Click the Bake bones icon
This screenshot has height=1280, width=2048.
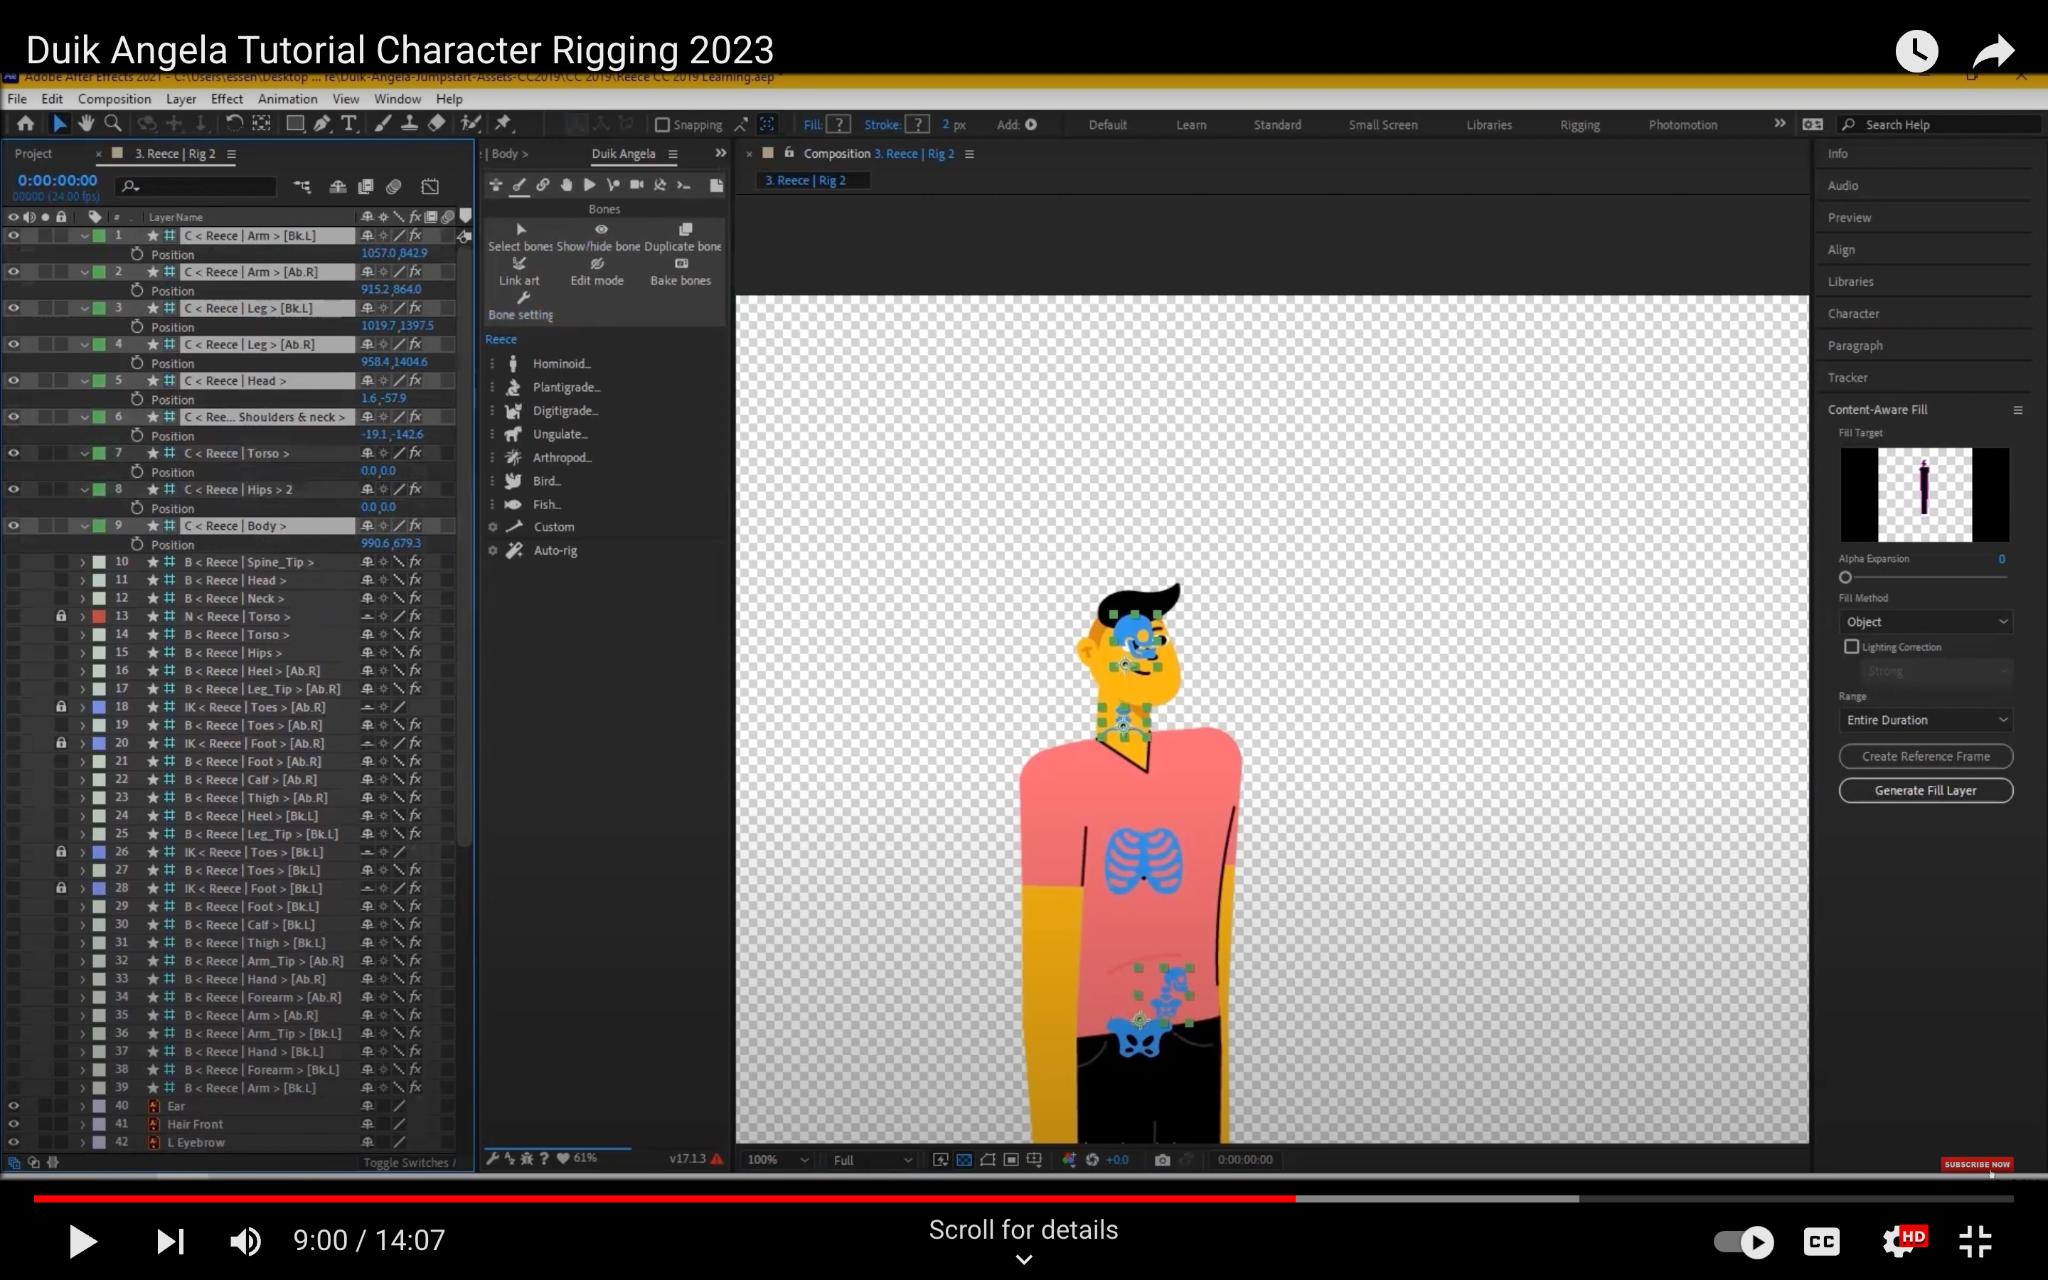pyautogui.click(x=681, y=264)
